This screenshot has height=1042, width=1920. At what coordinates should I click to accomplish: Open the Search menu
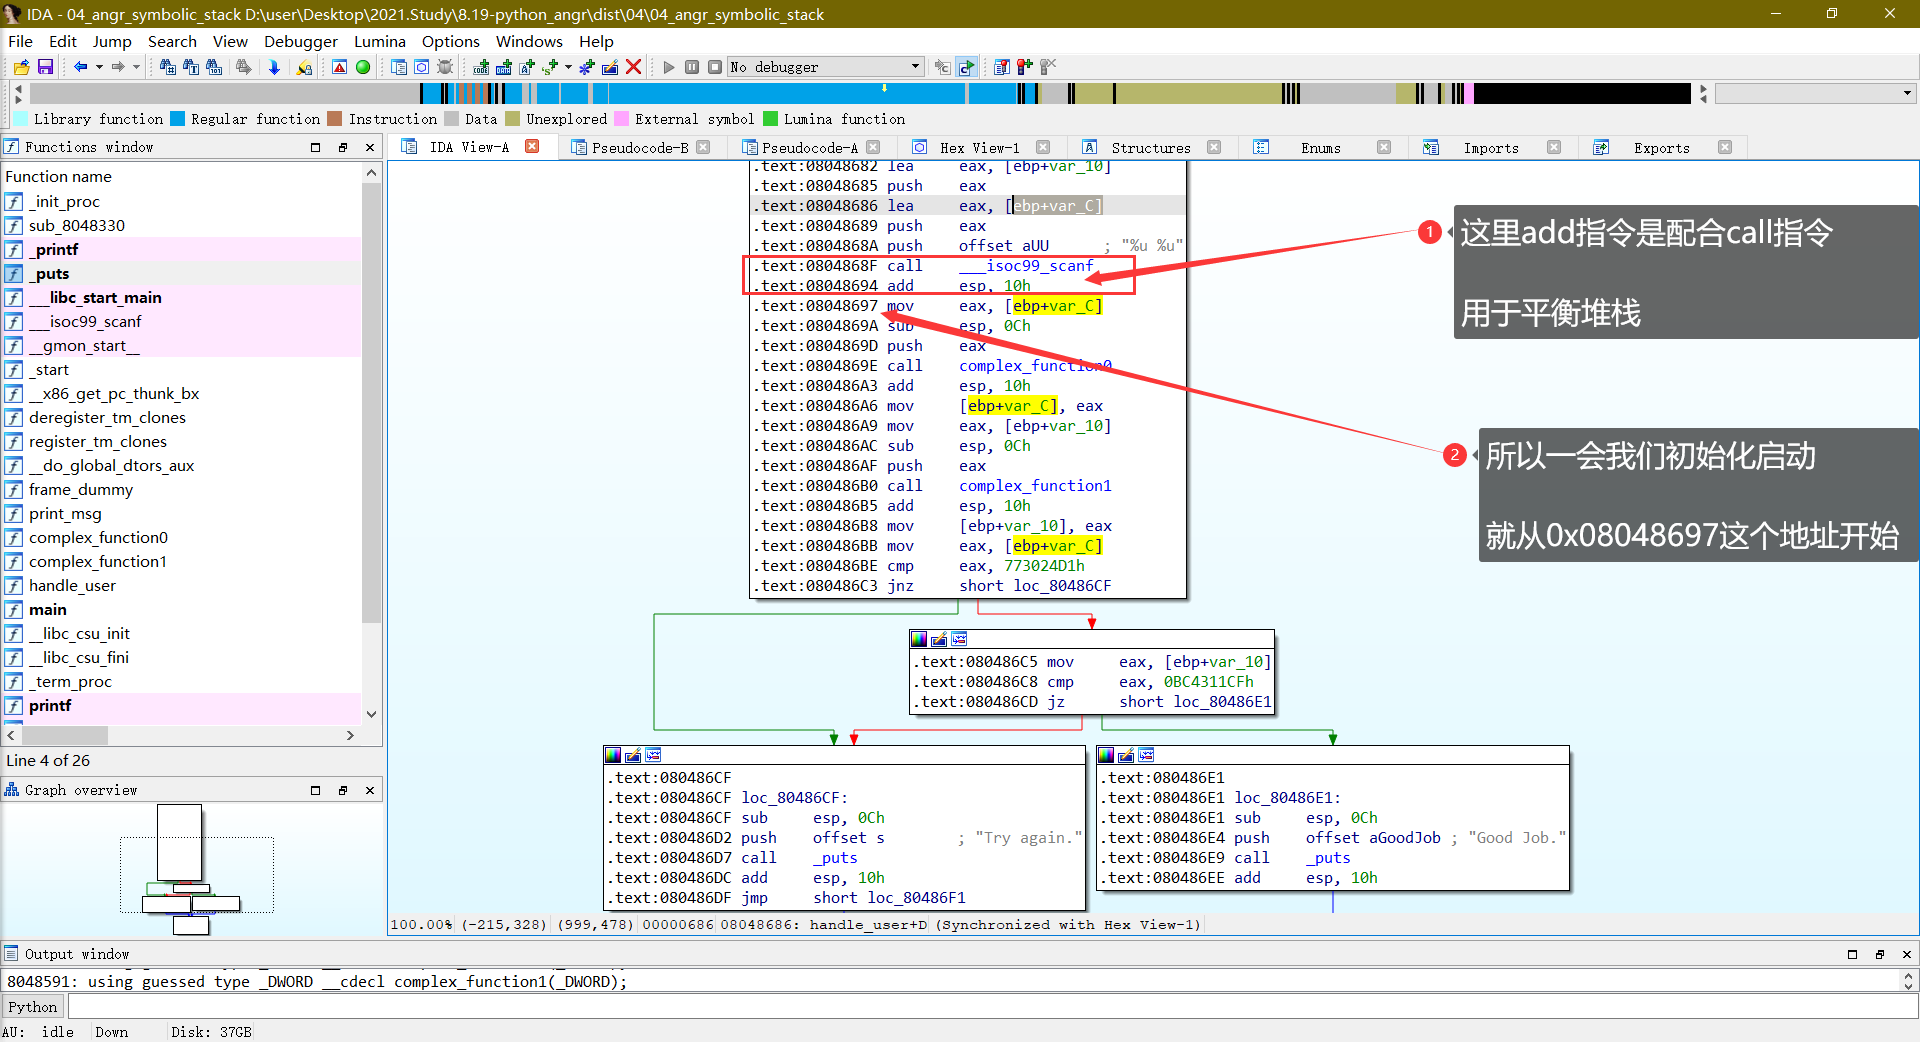(x=172, y=41)
